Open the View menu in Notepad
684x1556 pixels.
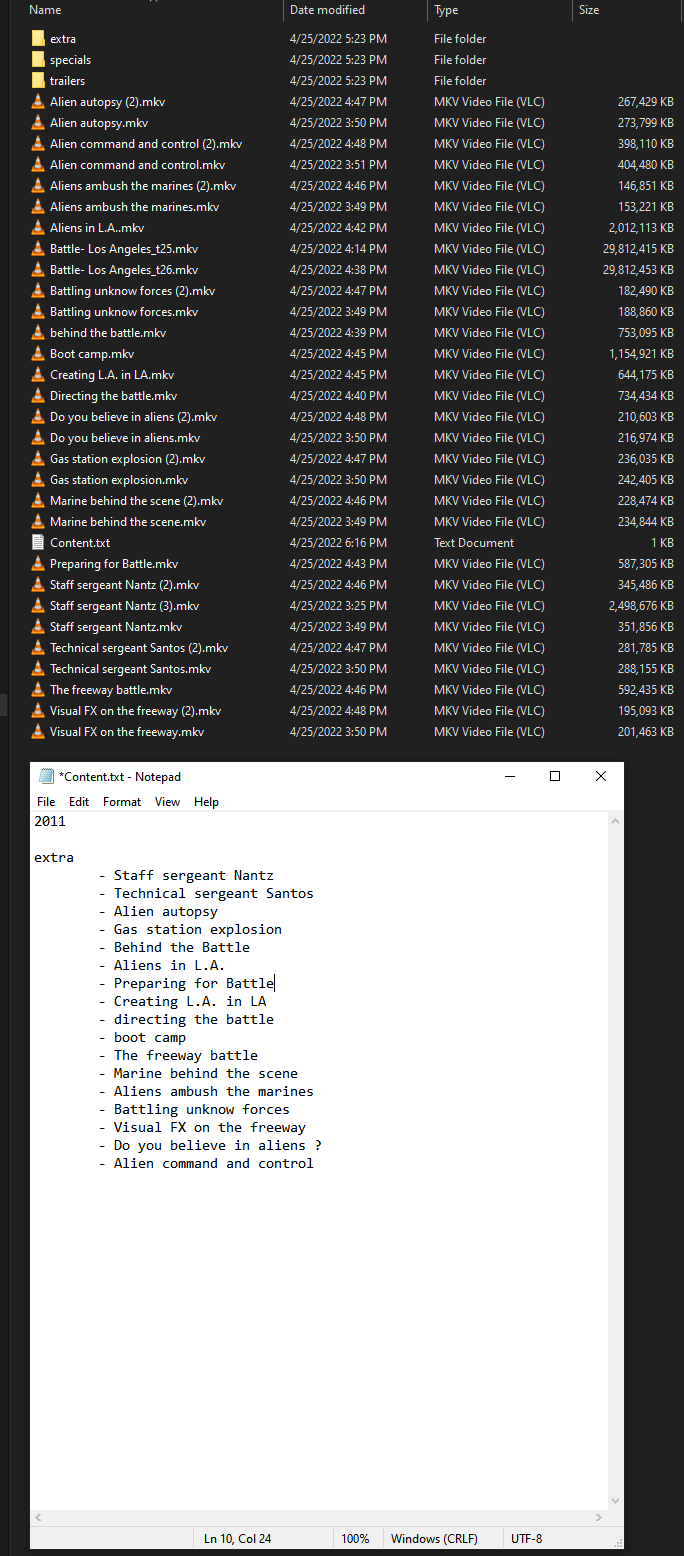tap(167, 802)
